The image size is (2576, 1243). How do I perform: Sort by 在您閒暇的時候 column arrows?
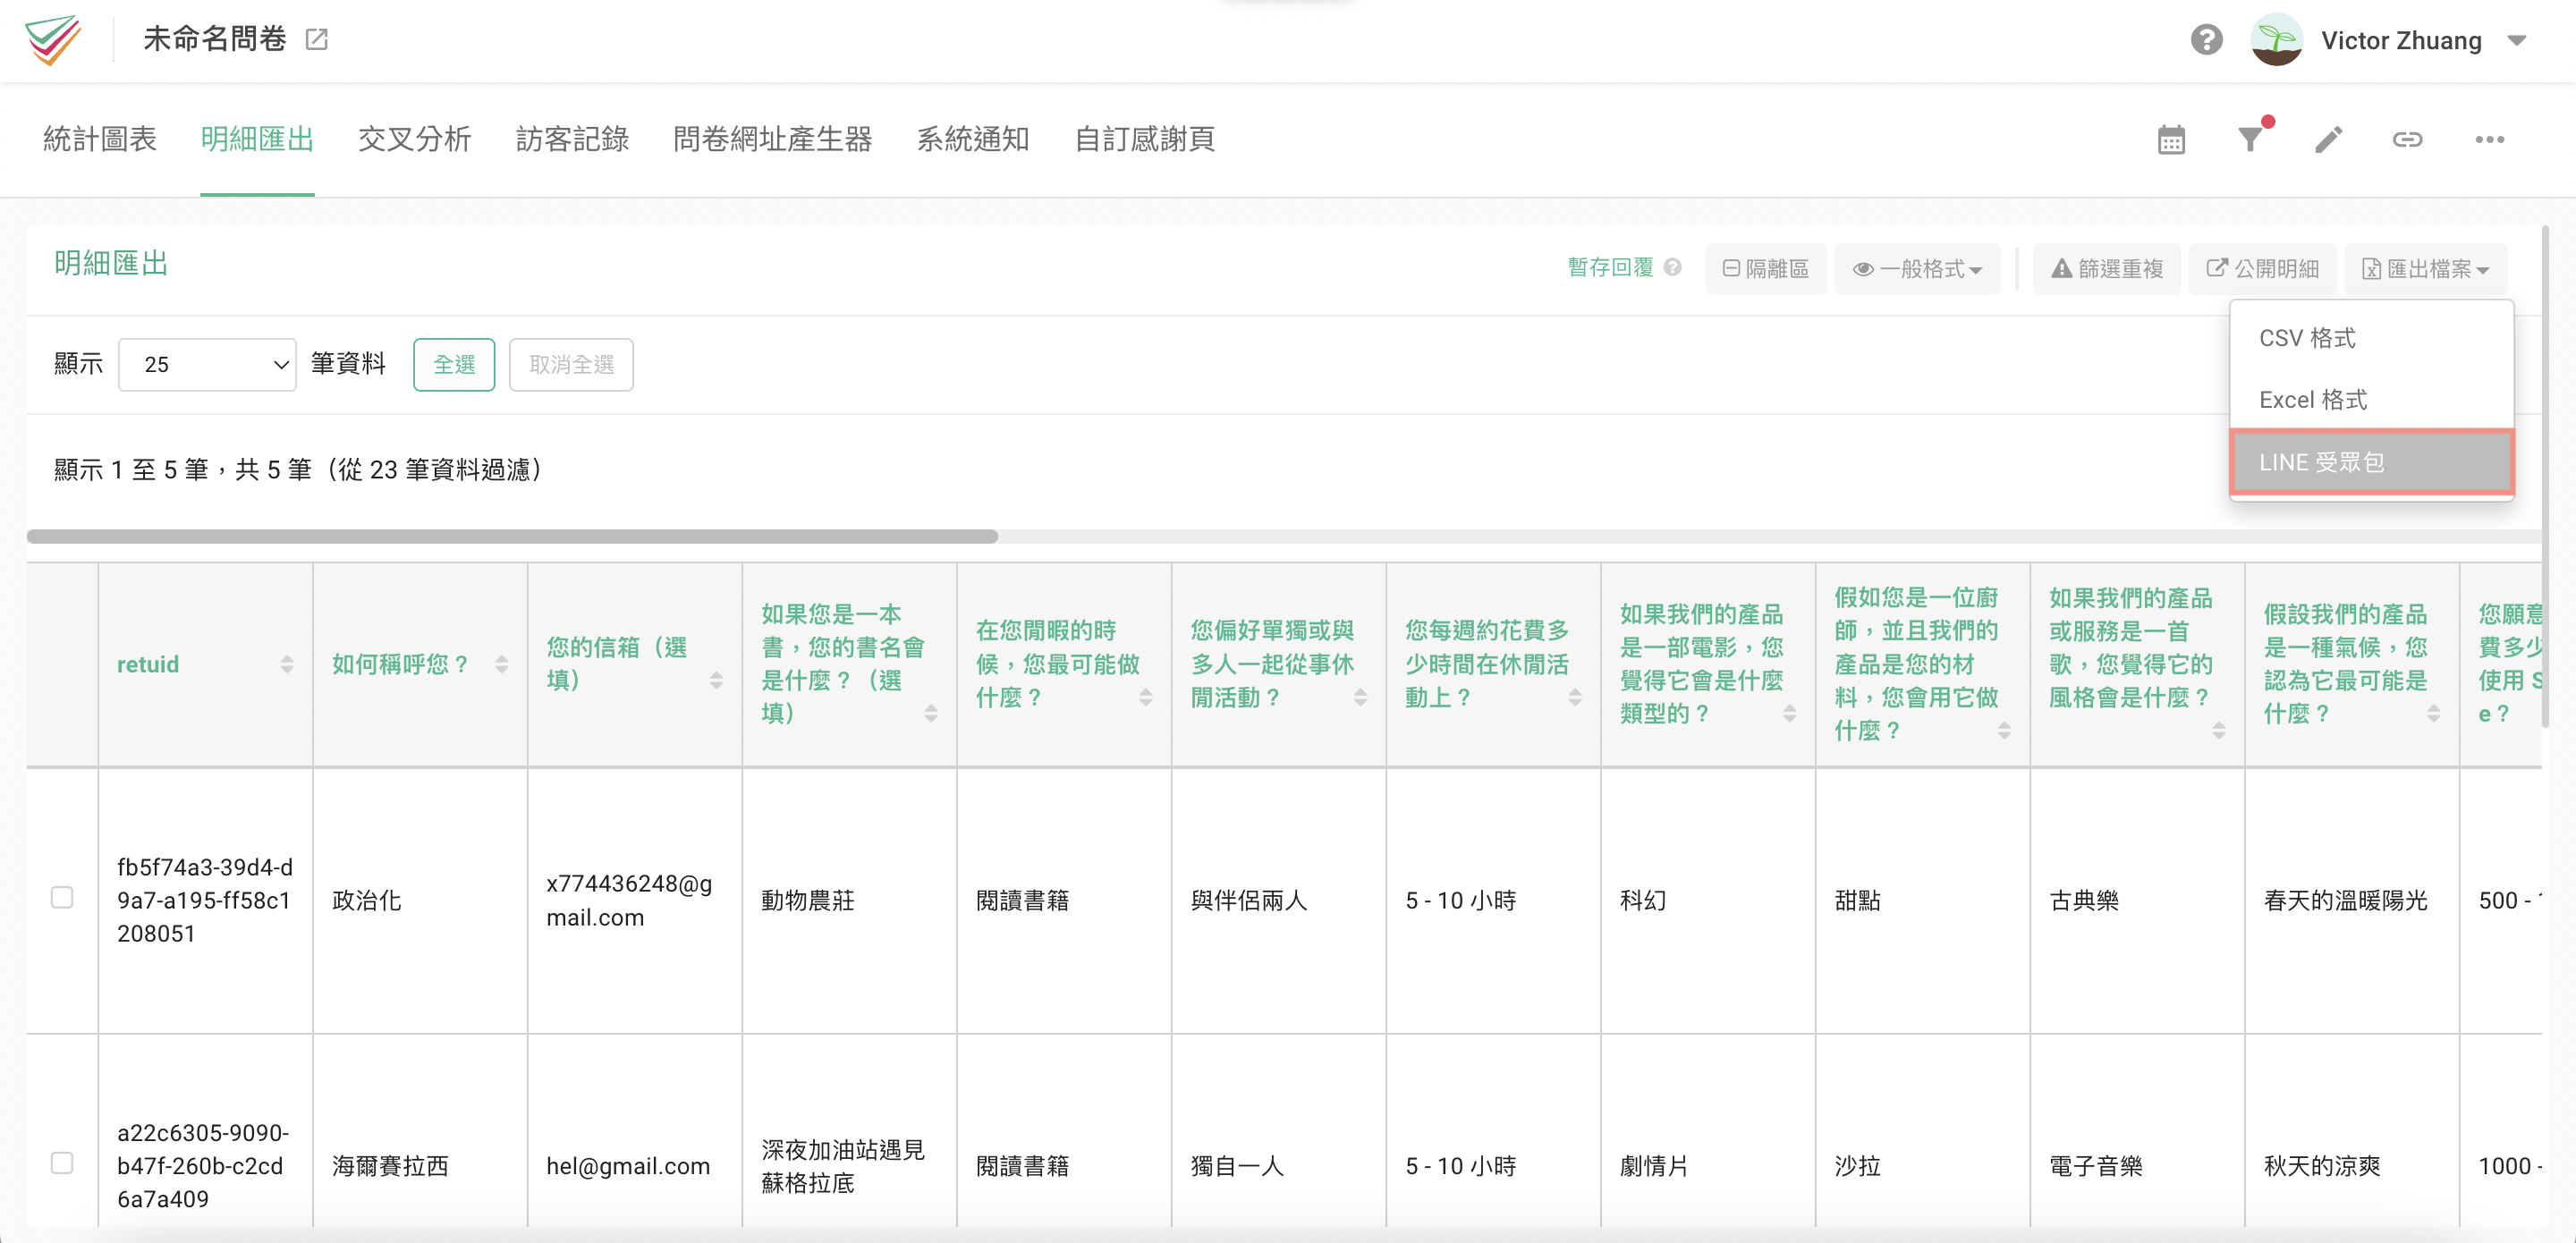tap(1146, 697)
